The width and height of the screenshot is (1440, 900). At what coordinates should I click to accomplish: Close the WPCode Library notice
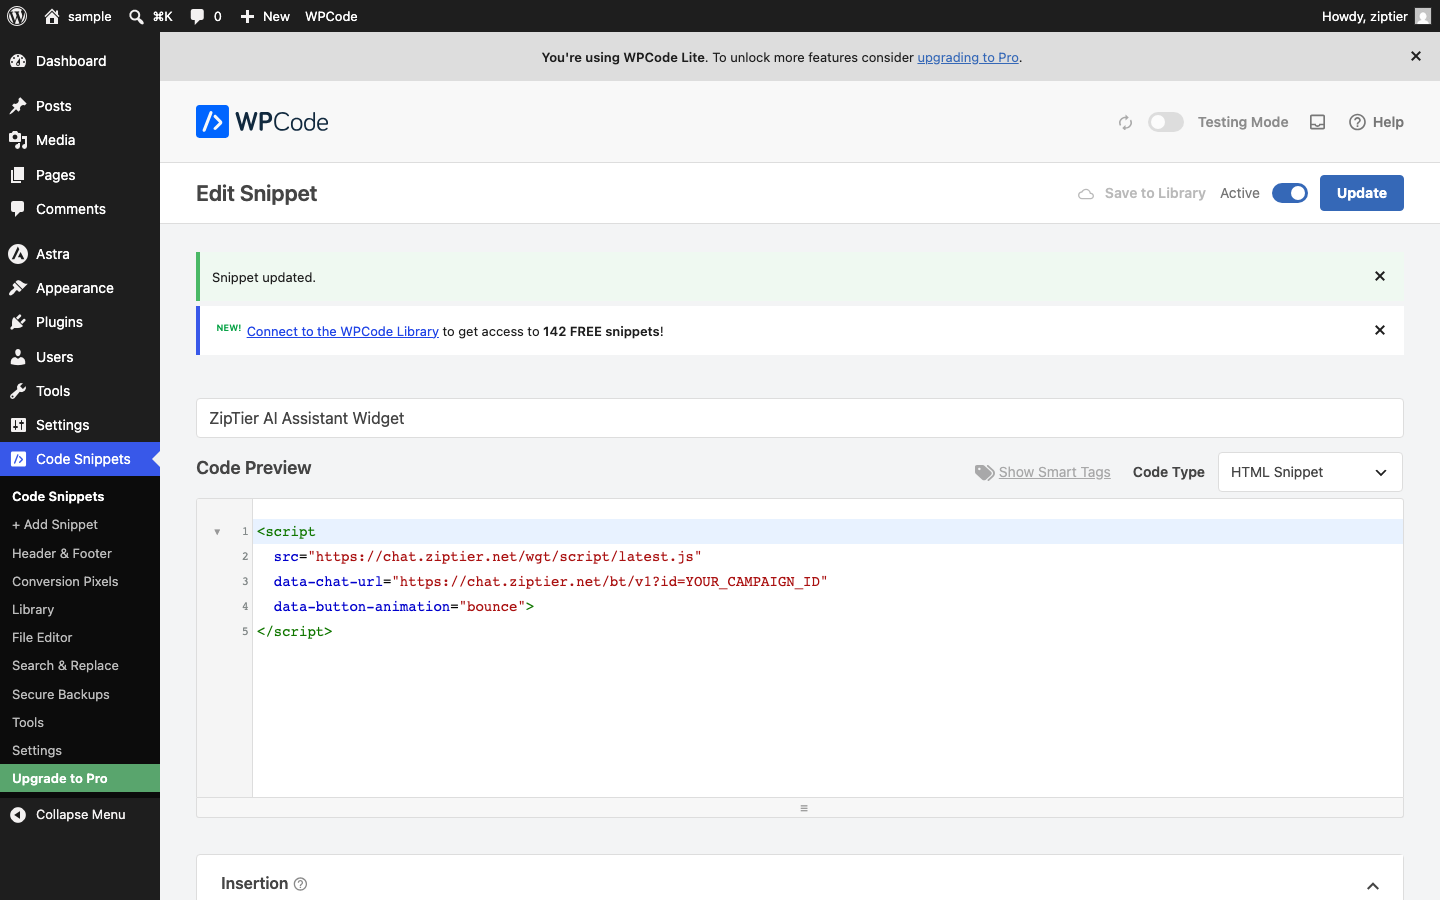click(x=1379, y=330)
